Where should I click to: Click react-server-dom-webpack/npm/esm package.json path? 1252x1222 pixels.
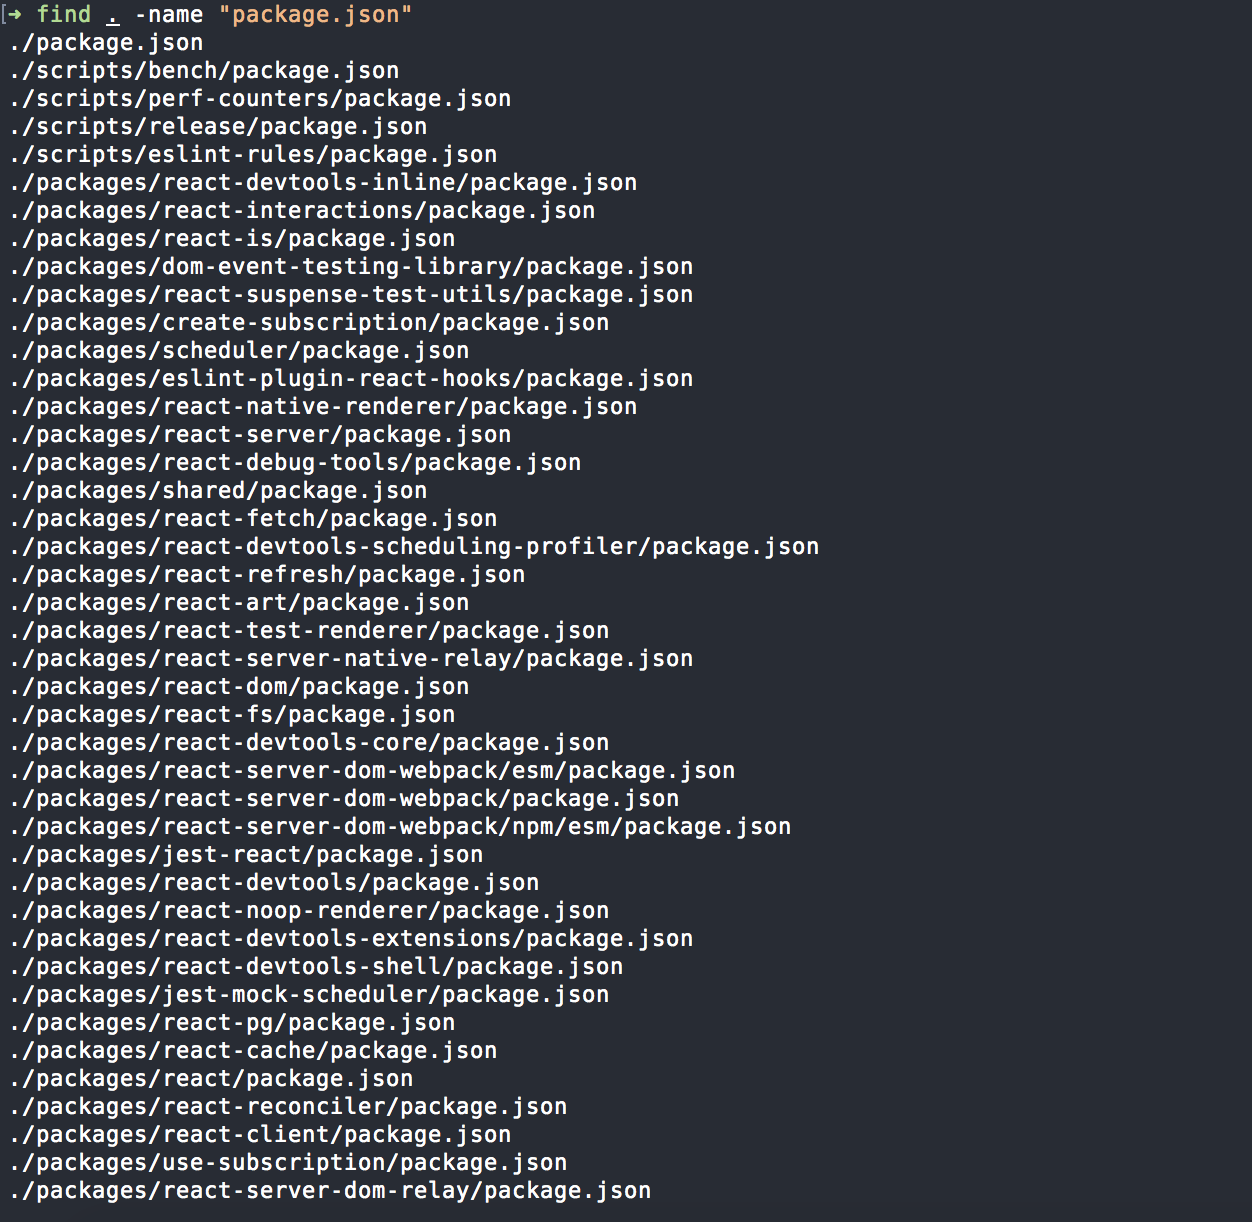pyautogui.click(x=400, y=826)
